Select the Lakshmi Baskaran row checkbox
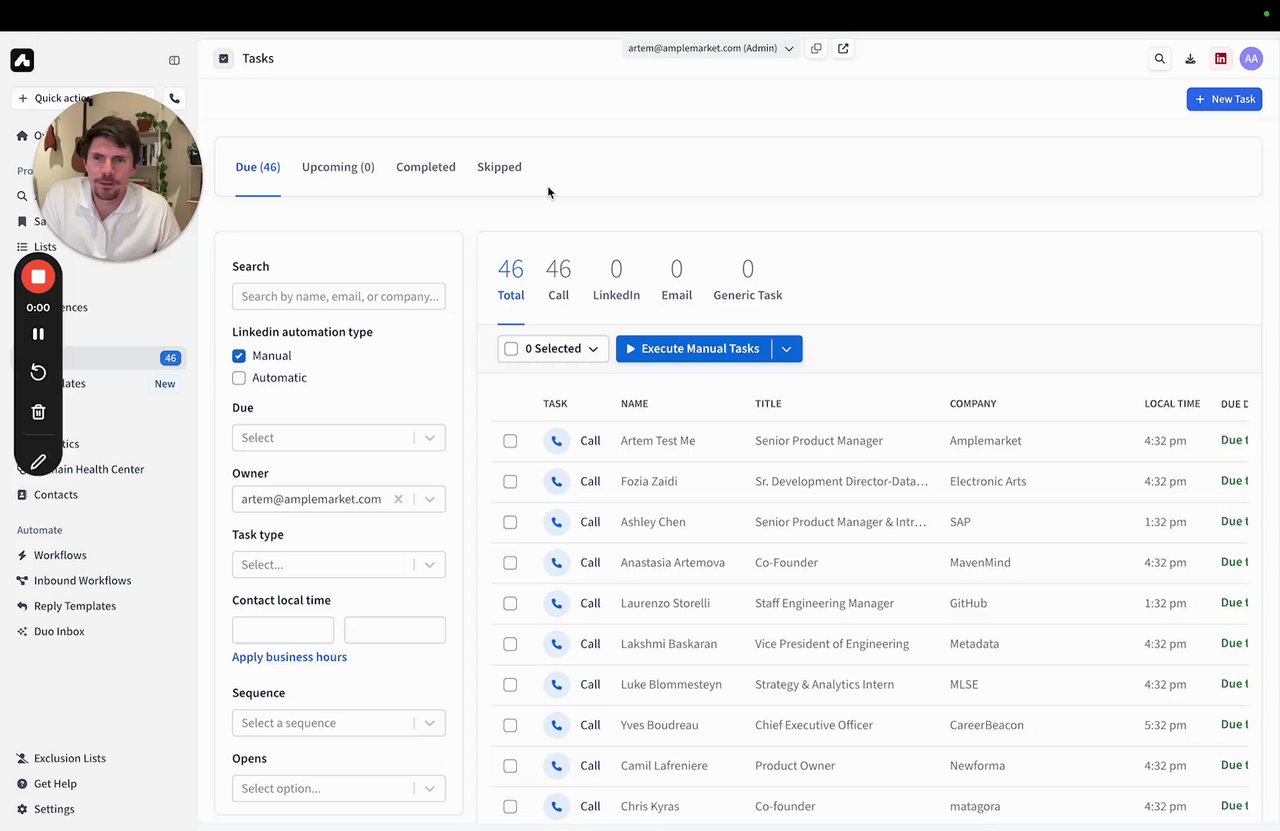Viewport: 1280px width, 831px height. 510,644
